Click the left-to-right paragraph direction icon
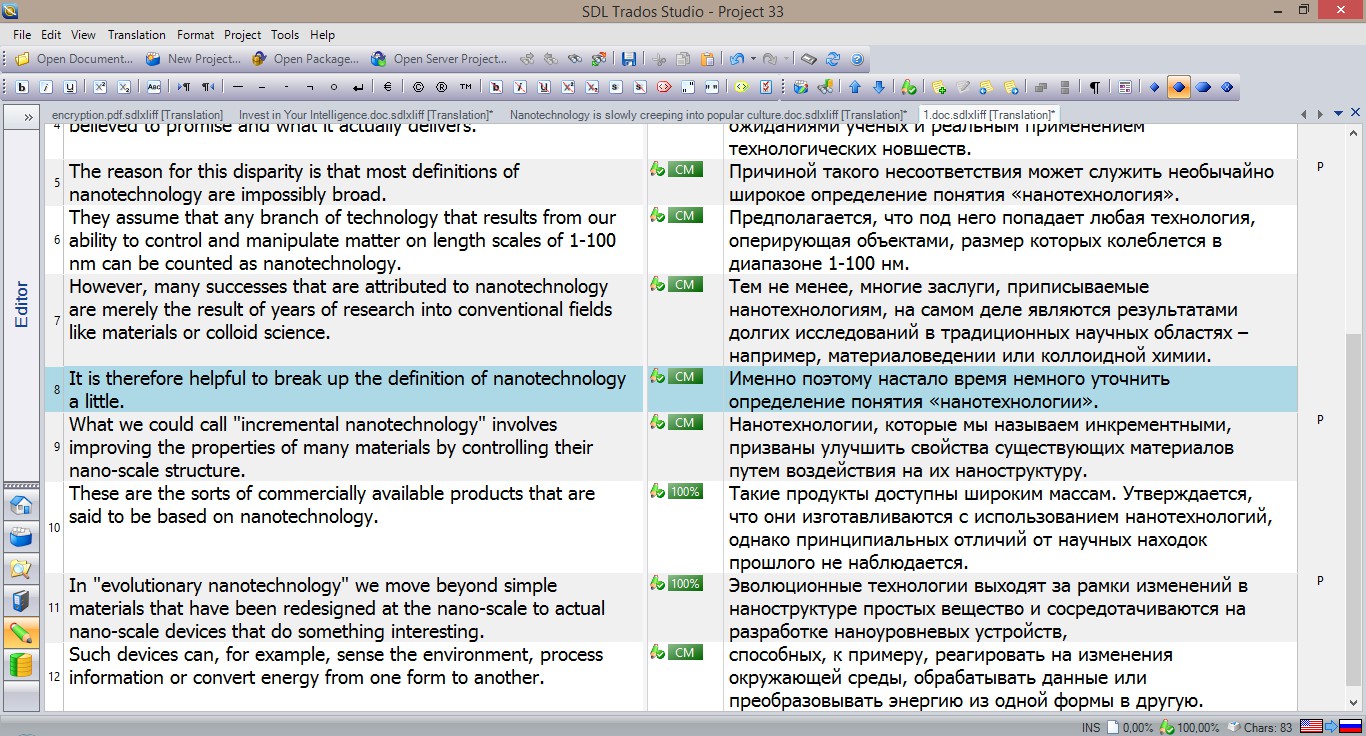The width and height of the screenshot is (1366, 736). 184,87
